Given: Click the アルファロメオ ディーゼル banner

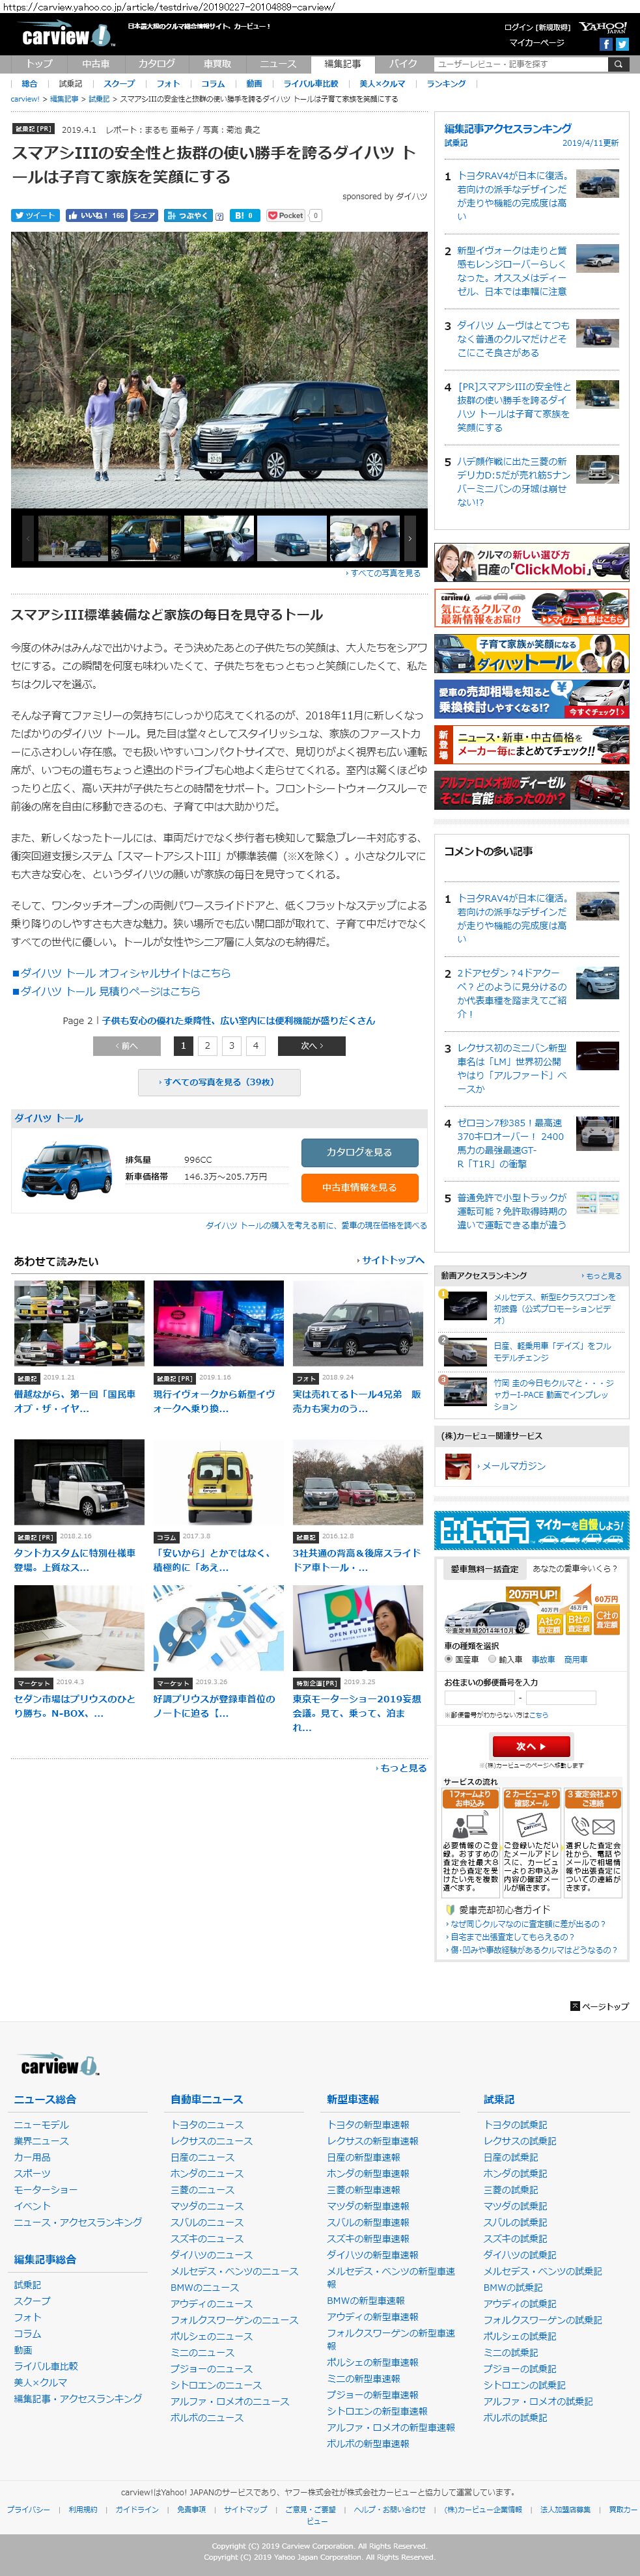Looking at the screenshot, I should [531, 790].
